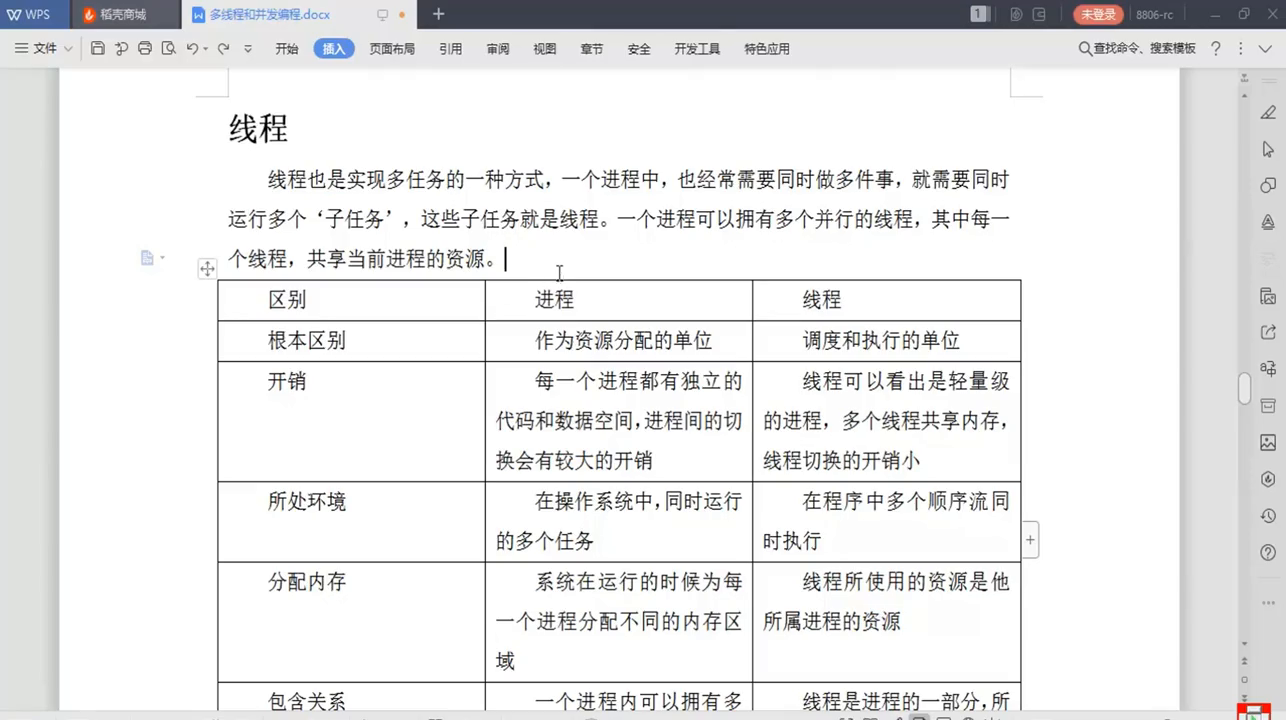The height and width of the screenshot is (720, 1286).
Task: Click the 线程 heading text
Action: (258, 129)
